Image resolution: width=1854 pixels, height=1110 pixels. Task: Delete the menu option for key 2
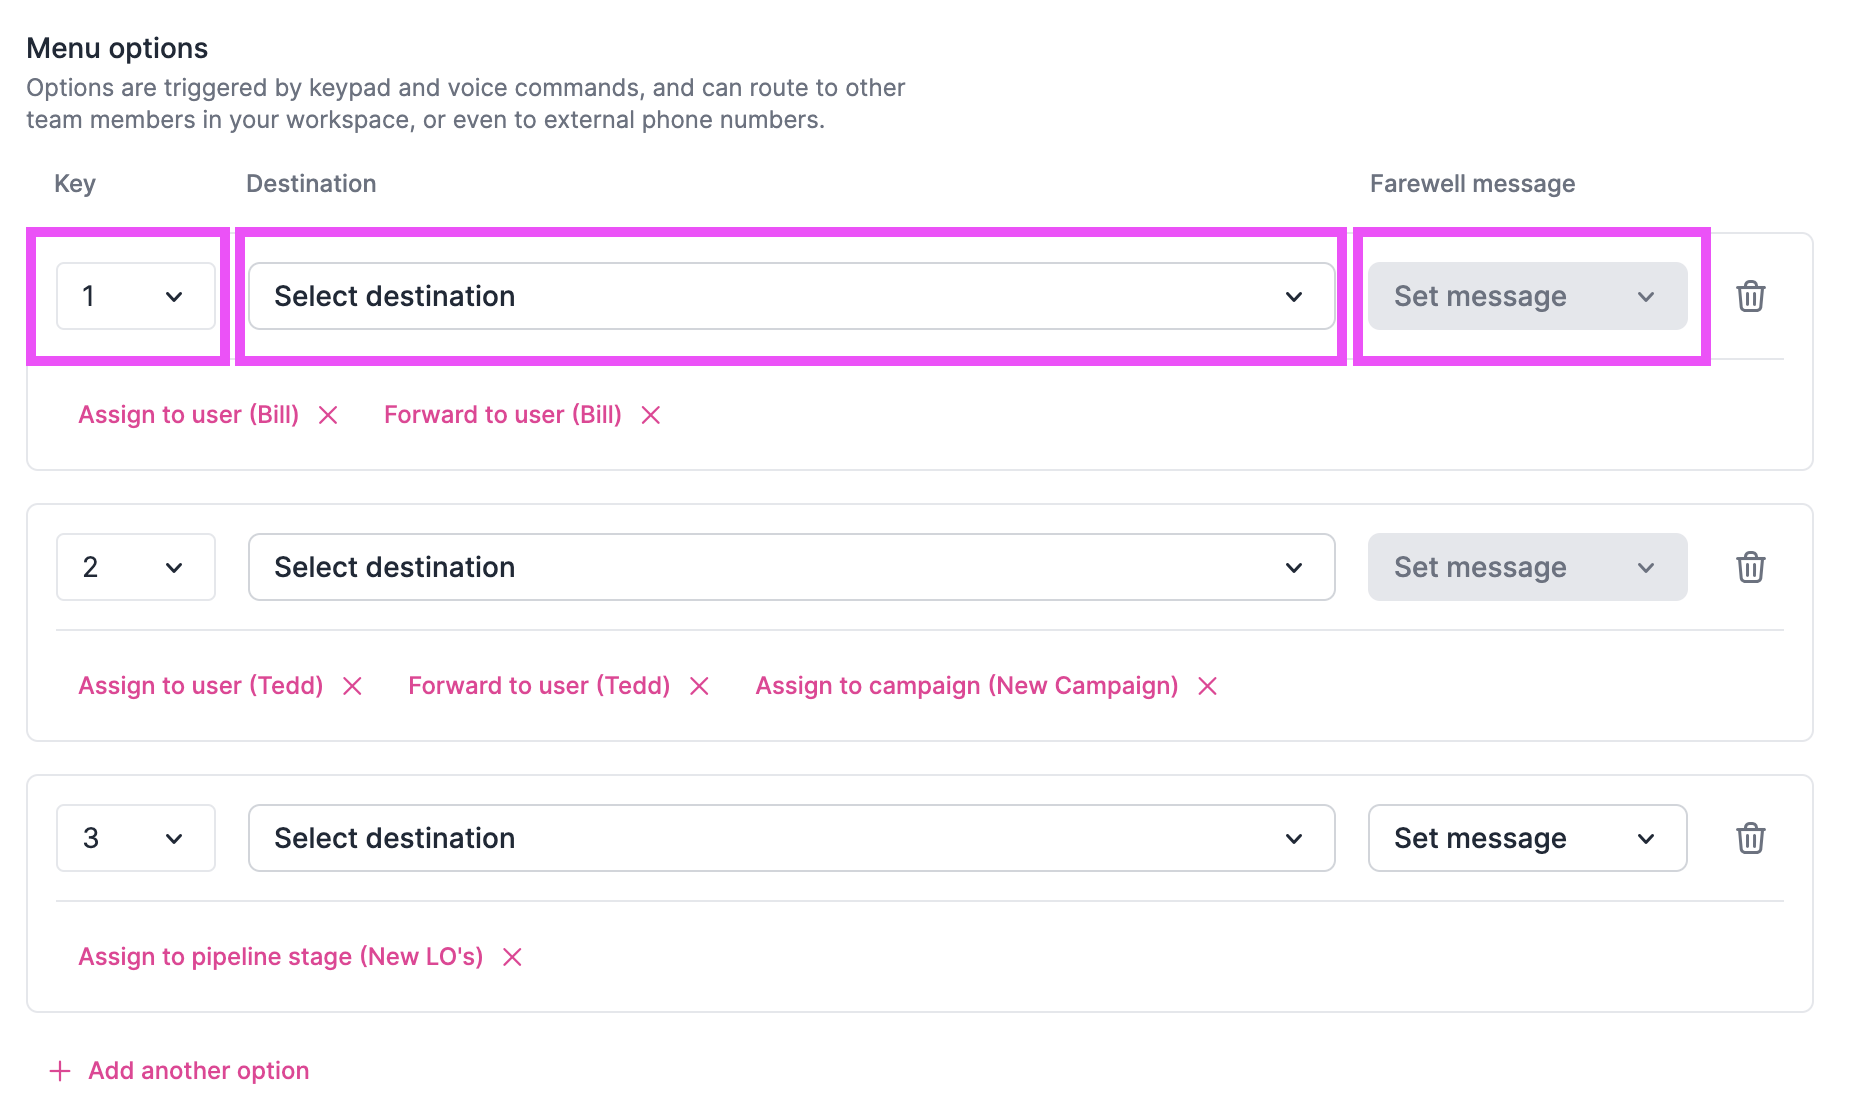1751,567
